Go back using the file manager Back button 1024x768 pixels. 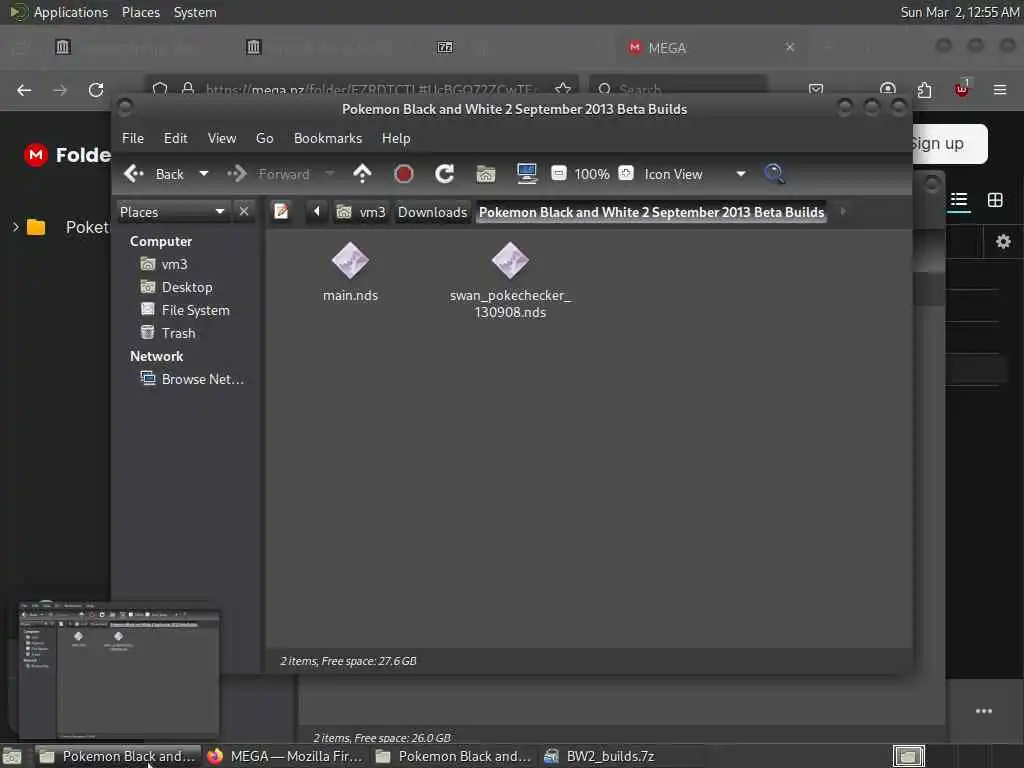click(x=154, y=174)
